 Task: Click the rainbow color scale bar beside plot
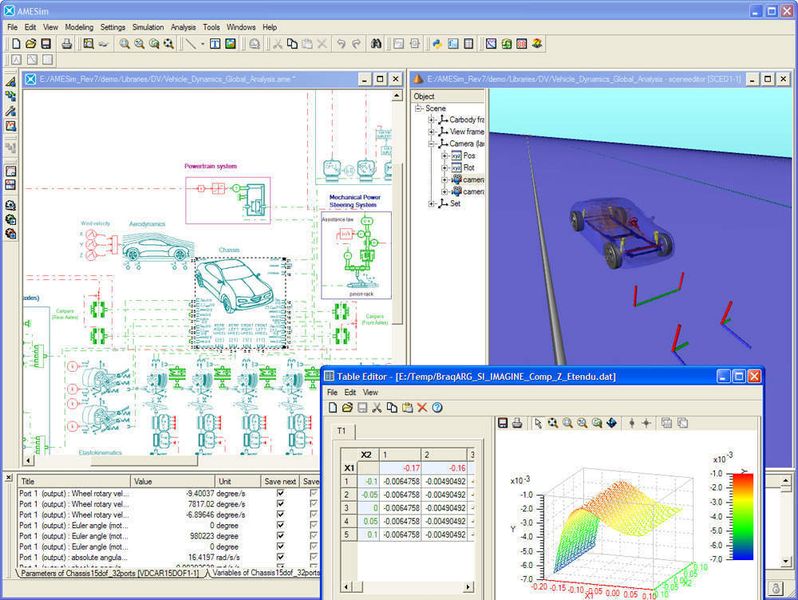coord(743,517)
